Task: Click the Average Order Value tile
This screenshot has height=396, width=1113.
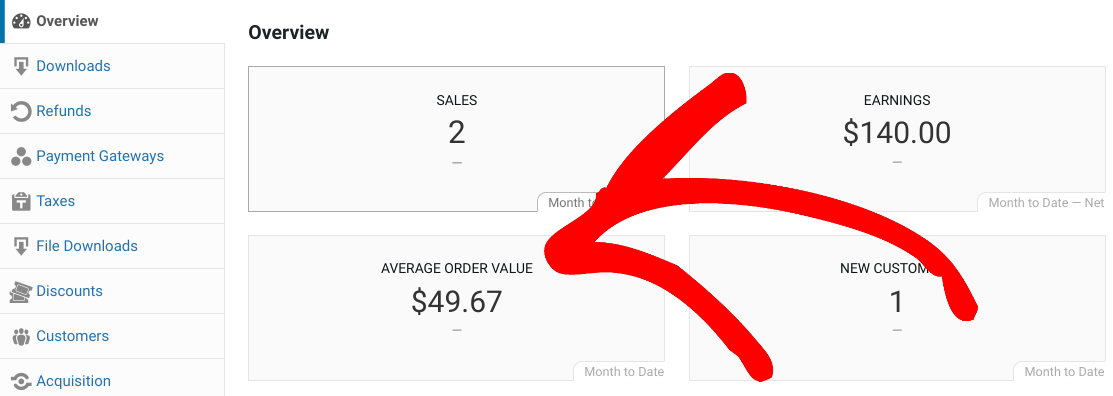Action: coord(456,308)
